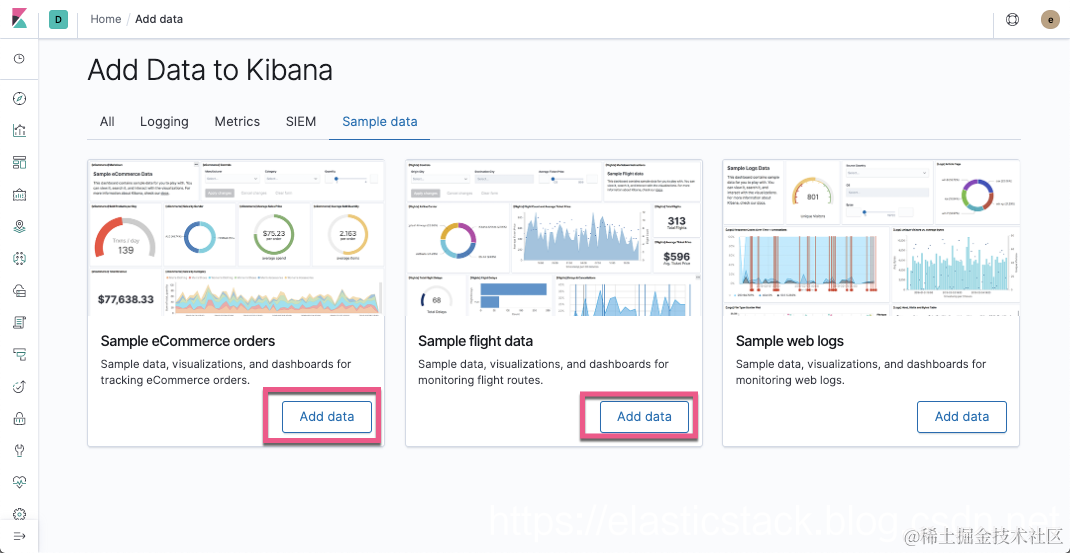Open the D space selector avatar

[x=58, y=20]
